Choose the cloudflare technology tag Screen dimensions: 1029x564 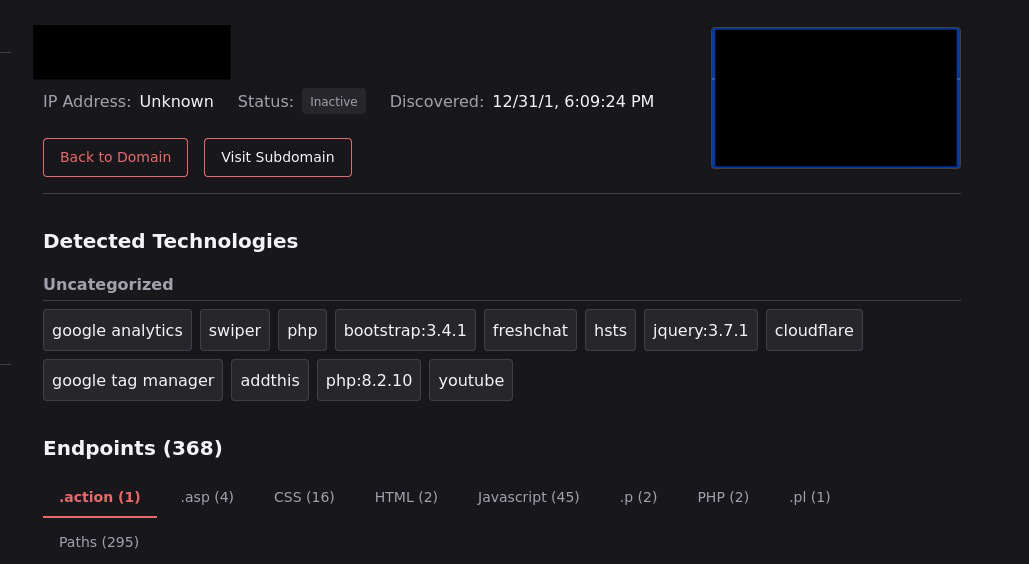[814, 330]
